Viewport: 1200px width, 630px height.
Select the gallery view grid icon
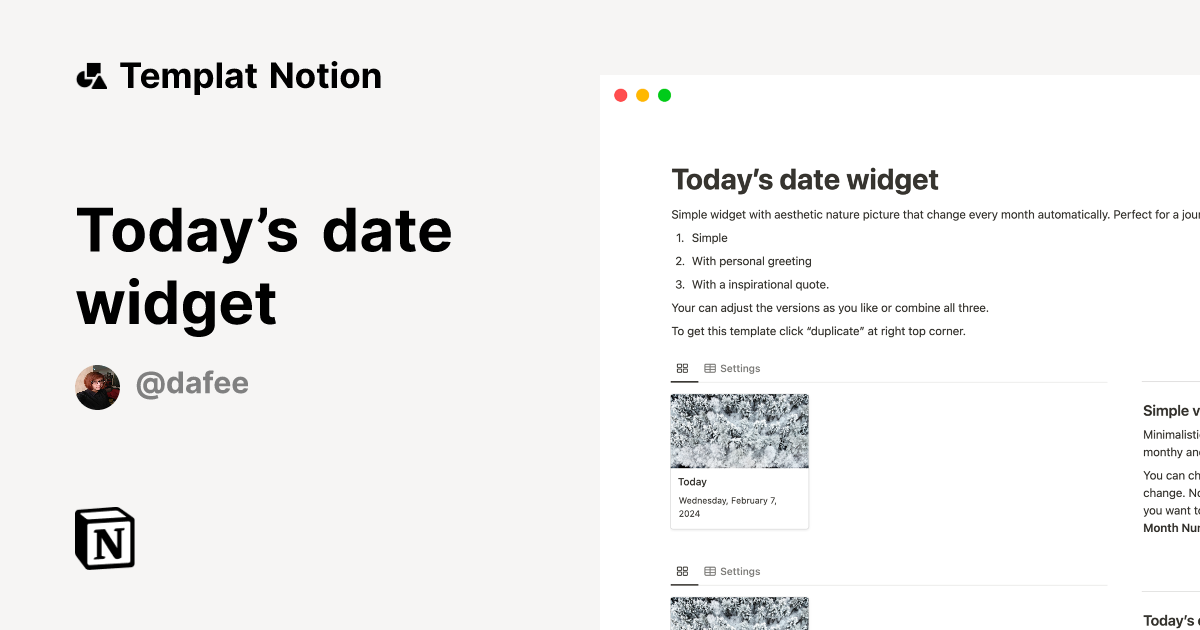(x=683, y=368)
